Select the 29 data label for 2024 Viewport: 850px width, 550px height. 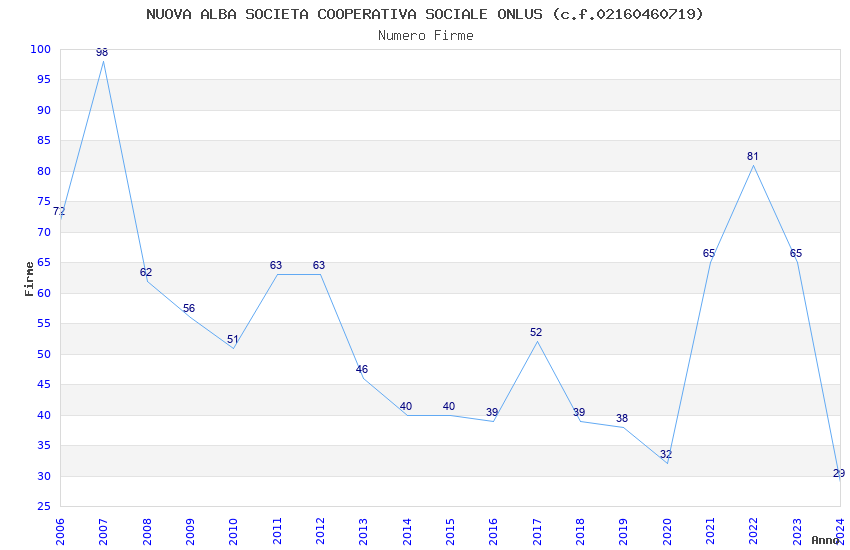839,473
